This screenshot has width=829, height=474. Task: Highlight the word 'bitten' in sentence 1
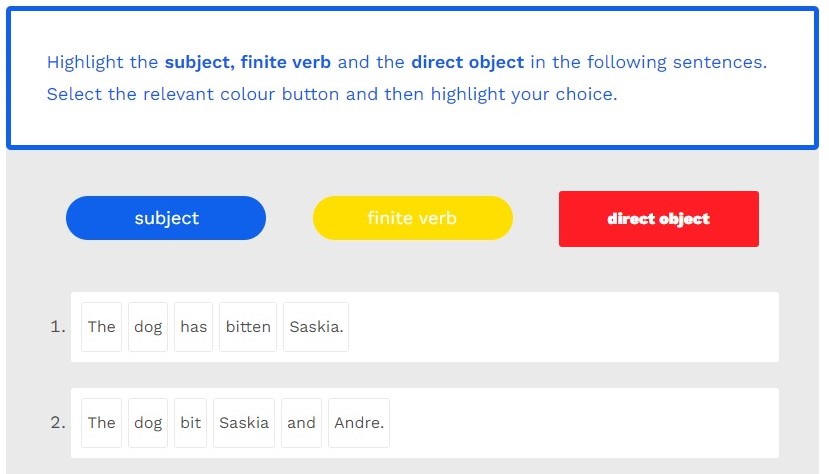click(x=248, y=327)
